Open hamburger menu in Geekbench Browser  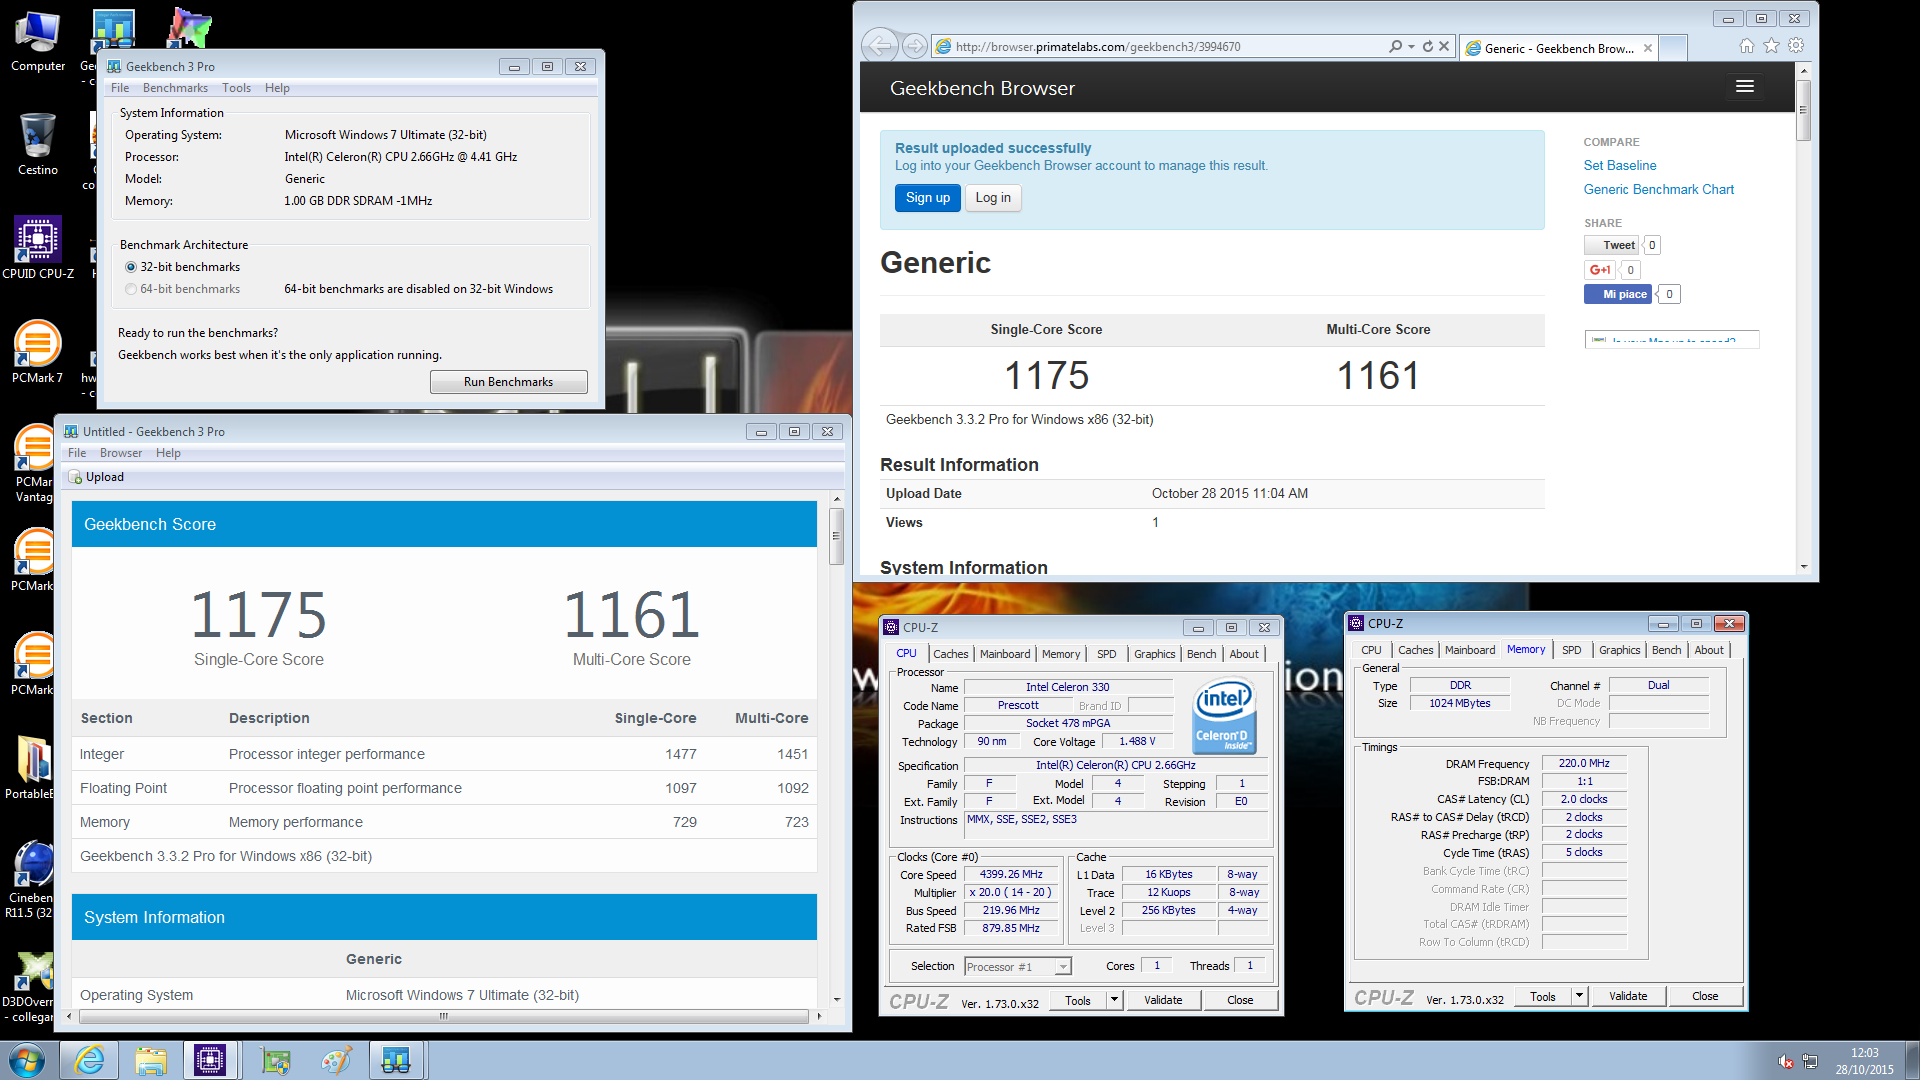click(x=1745, y=87)
